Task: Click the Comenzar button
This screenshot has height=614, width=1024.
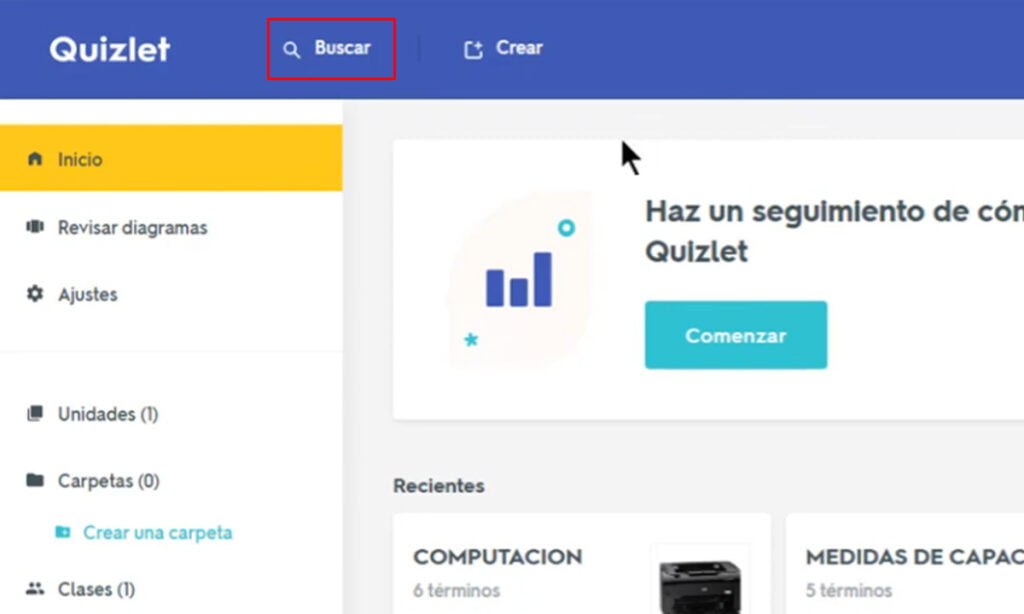Action: [736, 335]
